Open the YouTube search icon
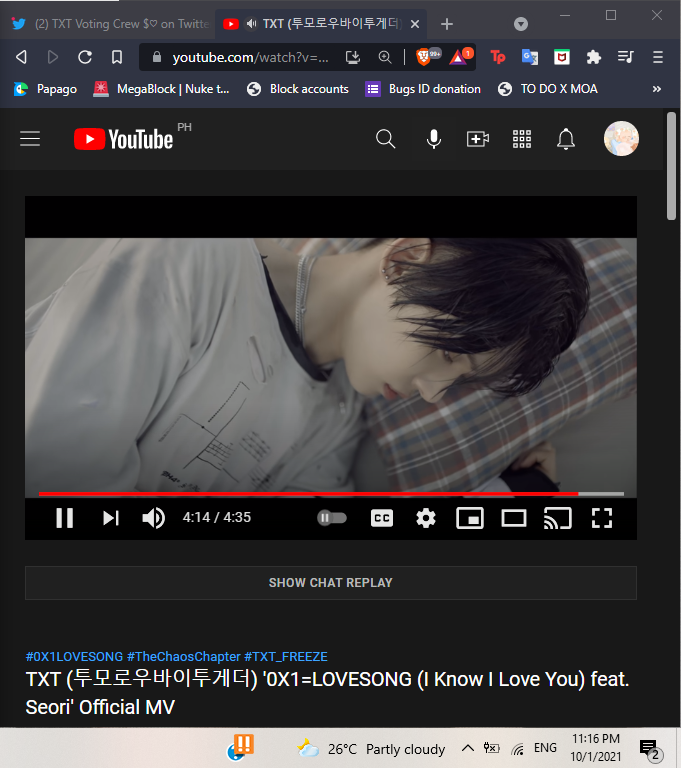 click(385, 139)
